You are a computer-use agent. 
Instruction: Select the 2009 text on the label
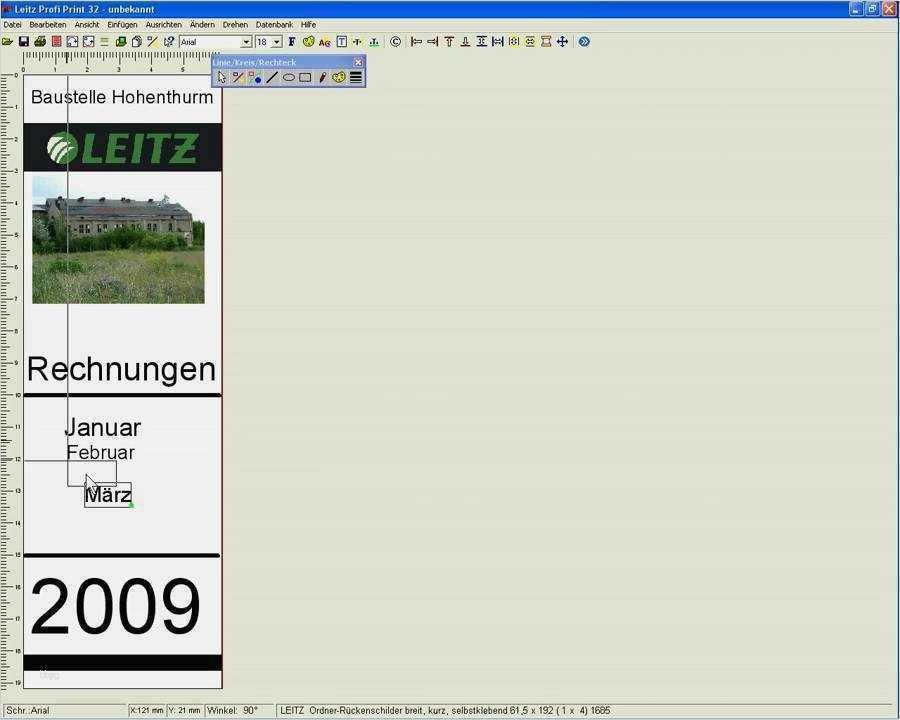[116, 603]
